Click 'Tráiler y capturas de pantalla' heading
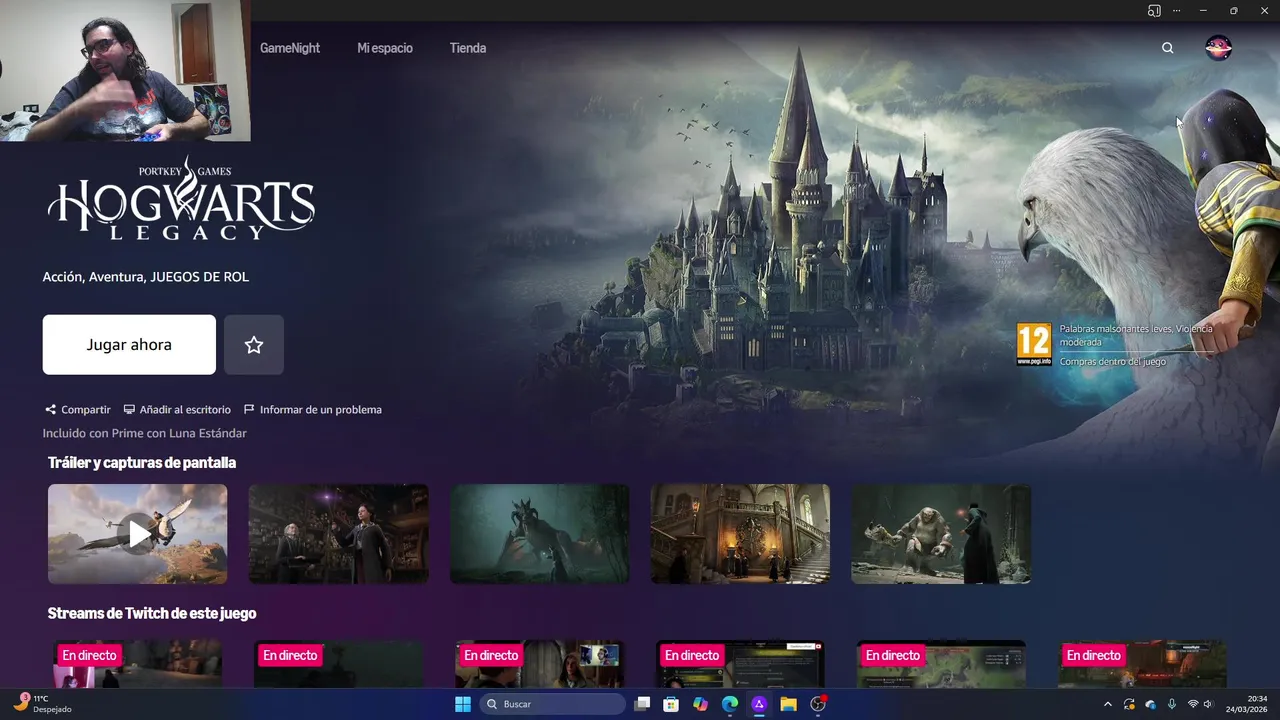Viewport: 1280px width, 720px height. pos(142,462)
